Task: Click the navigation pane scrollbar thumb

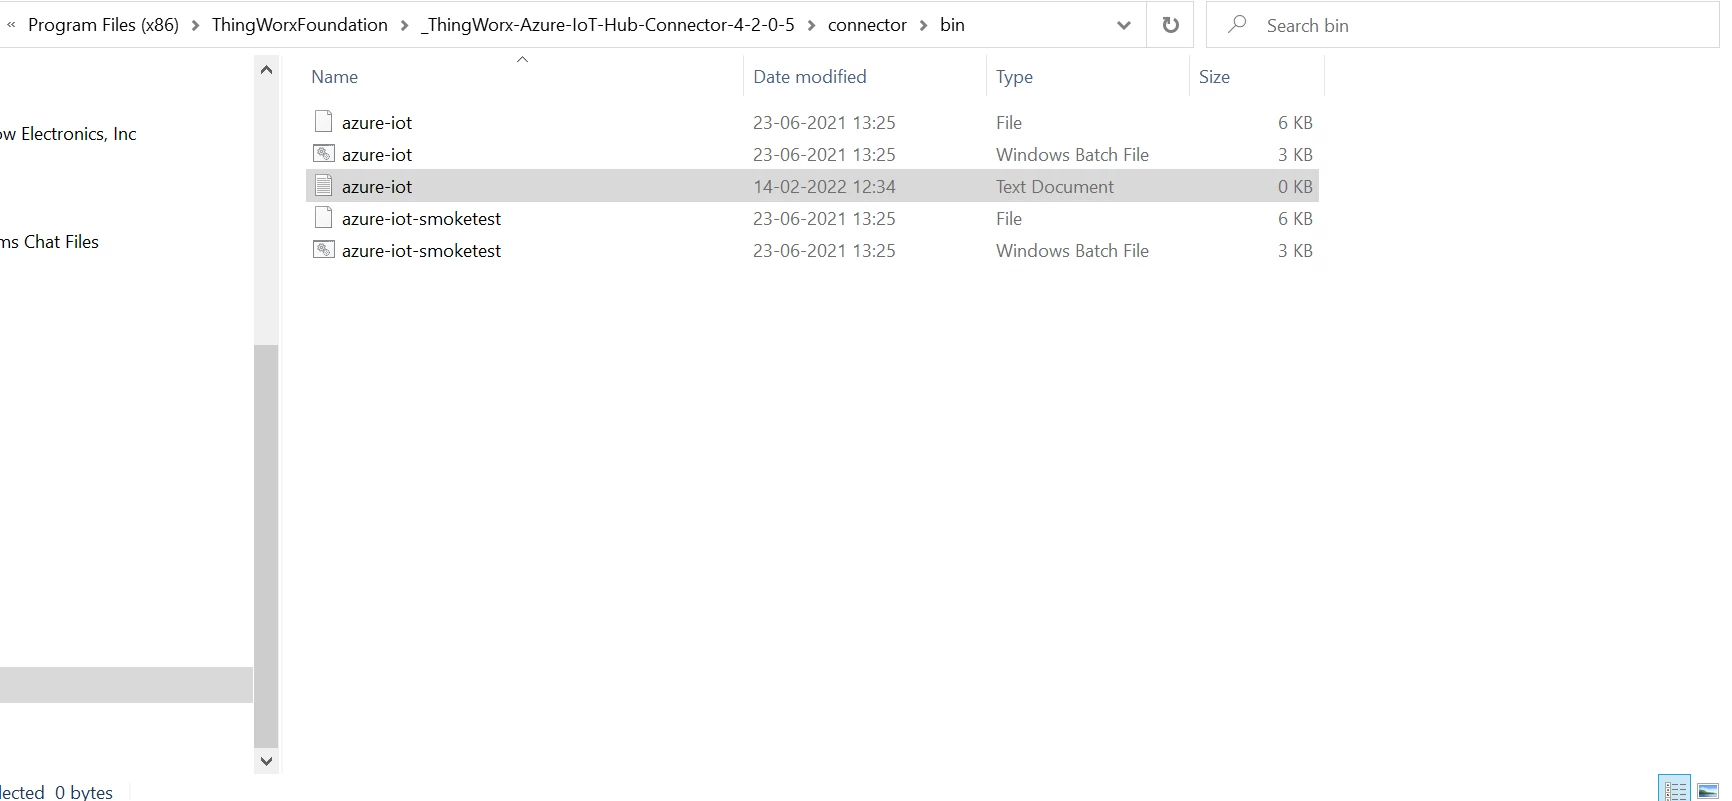Action: (x=266, y=546)
